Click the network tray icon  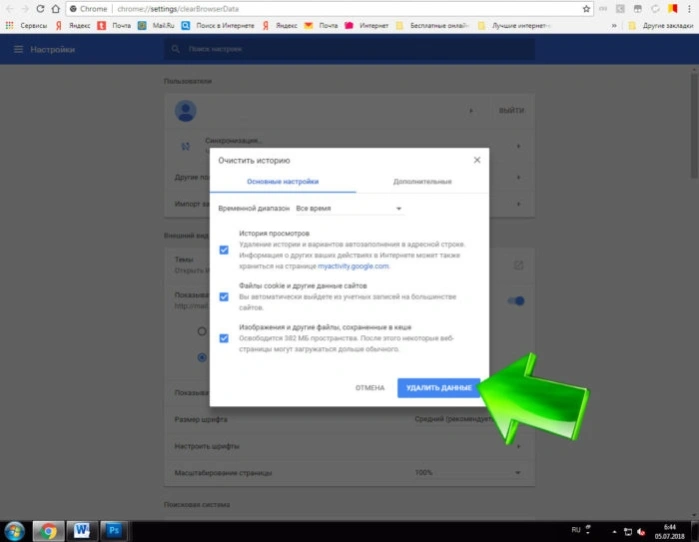[x=628, y=532]
